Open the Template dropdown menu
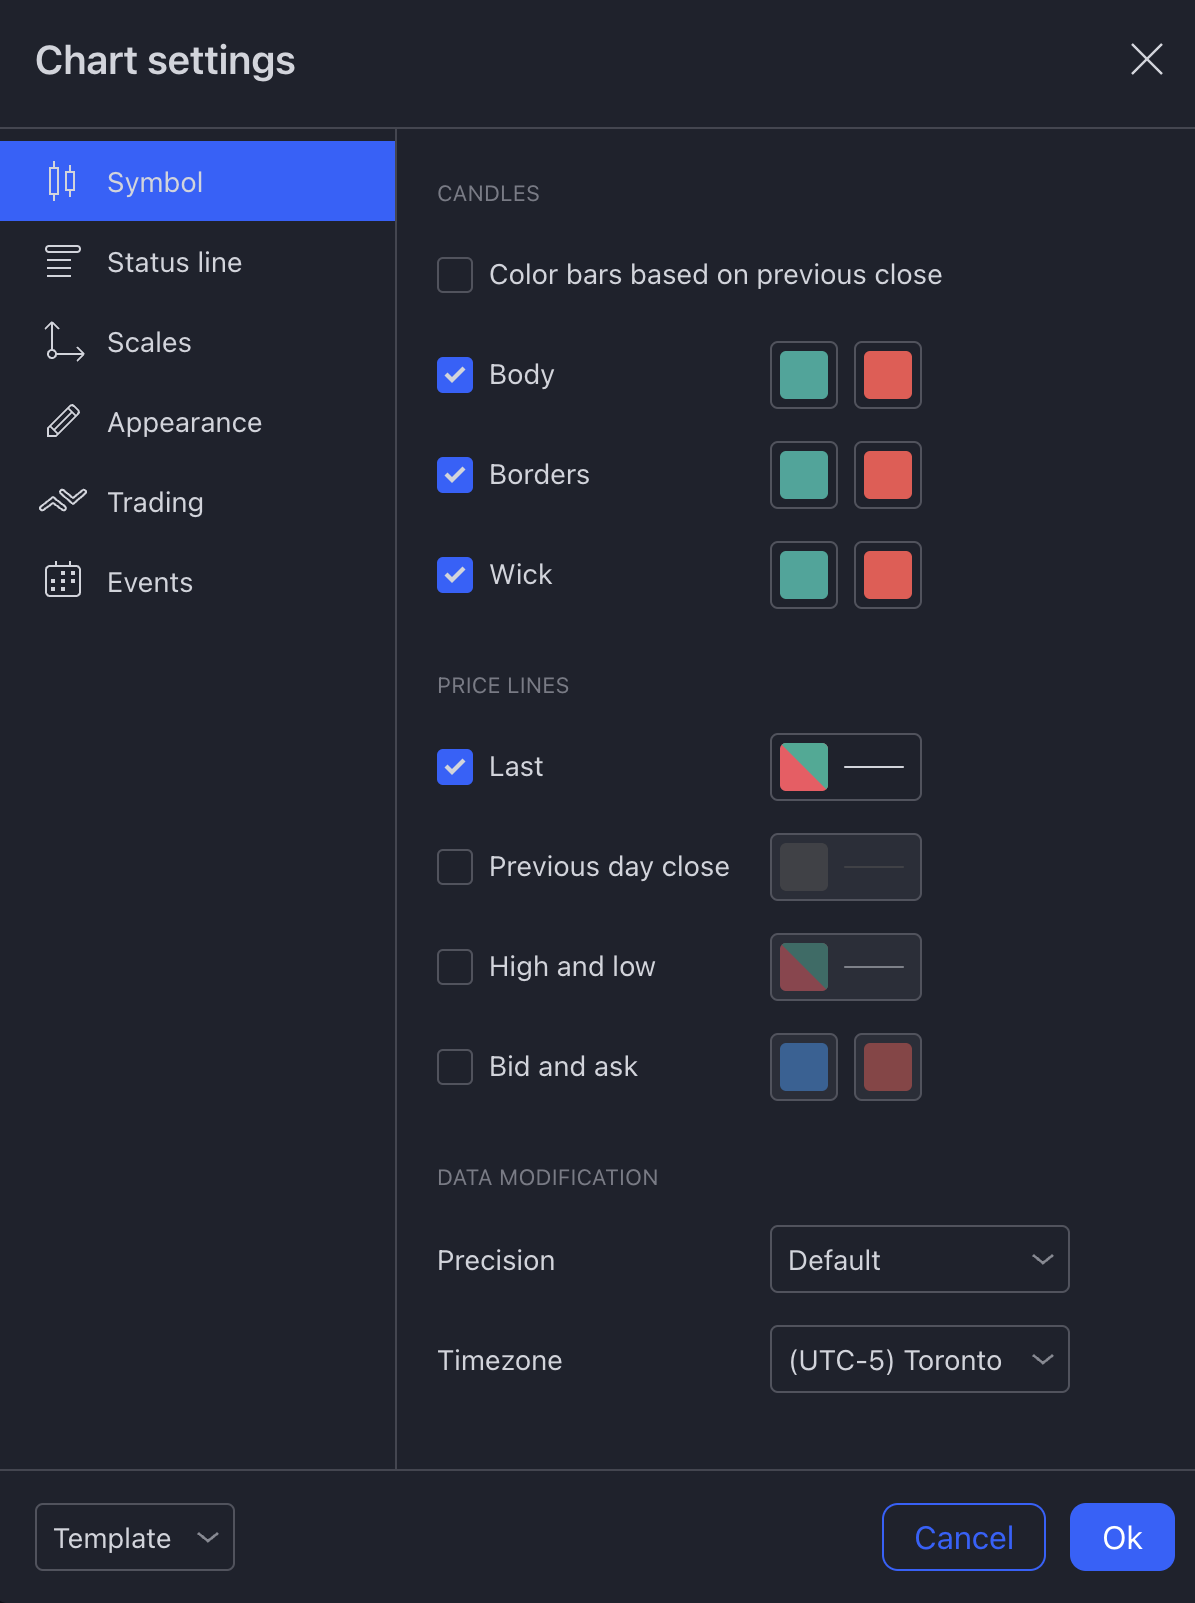The height and width of the screenshot is (1603, 1195). pyautogui.click(x=135, y=1537)
